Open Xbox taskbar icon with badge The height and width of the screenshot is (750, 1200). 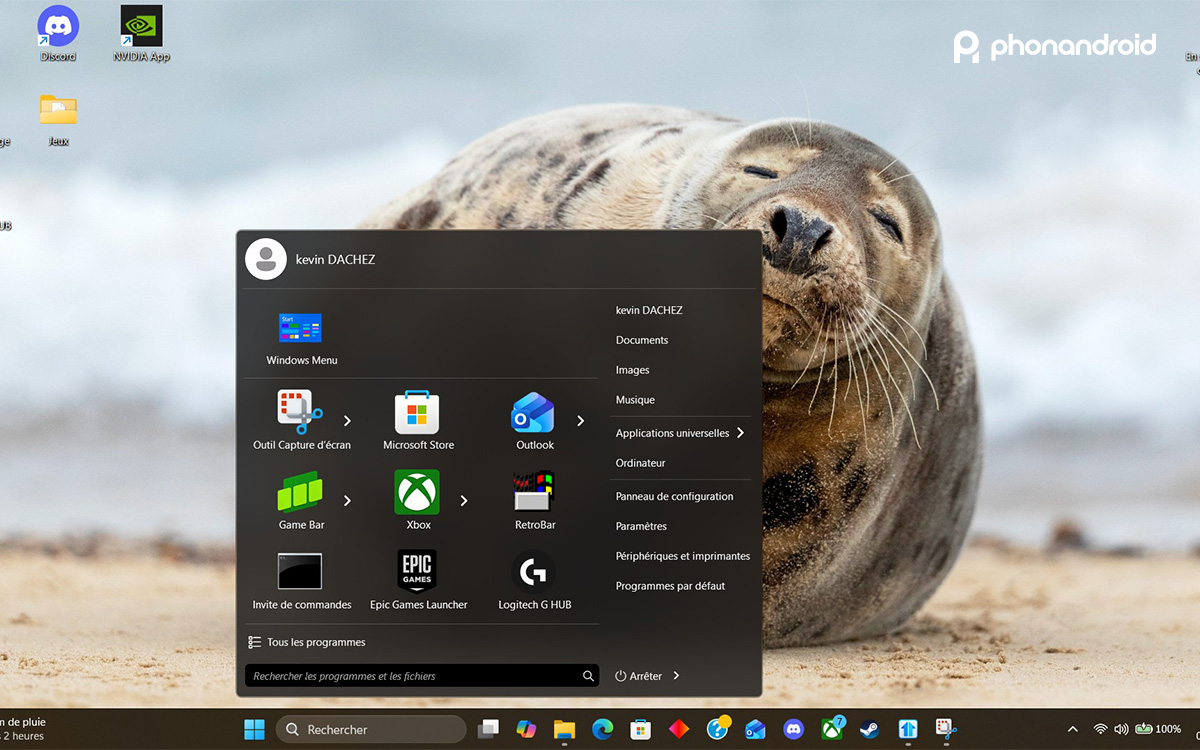pos(832,728)
